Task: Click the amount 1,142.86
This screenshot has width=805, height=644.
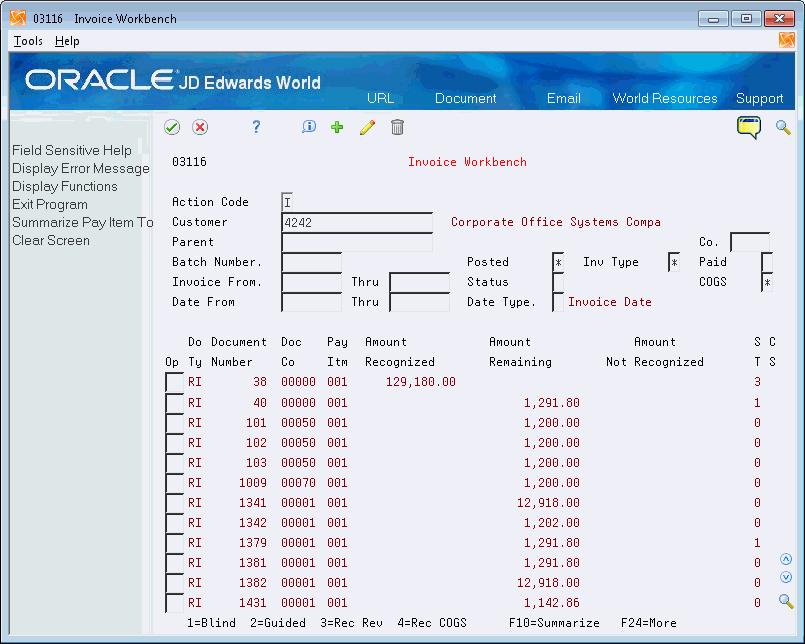Action: point(551,603)
